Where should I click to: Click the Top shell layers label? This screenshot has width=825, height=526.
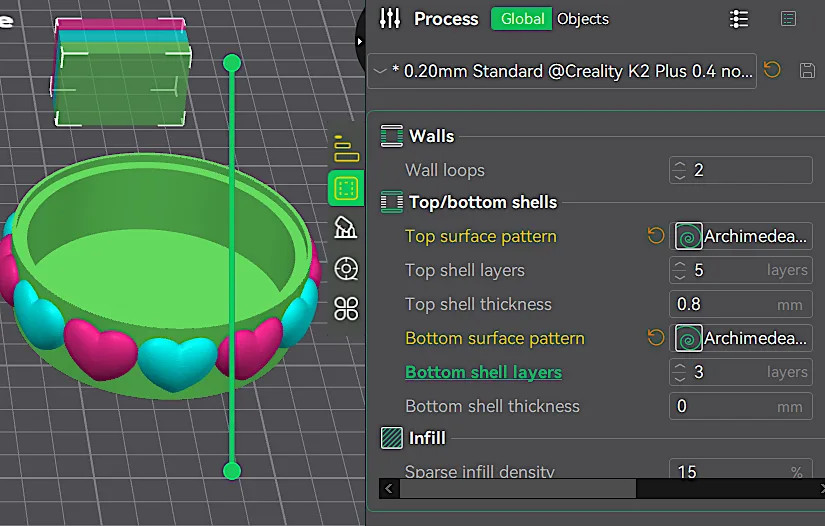pyautogui.click(x=465, y=270)
